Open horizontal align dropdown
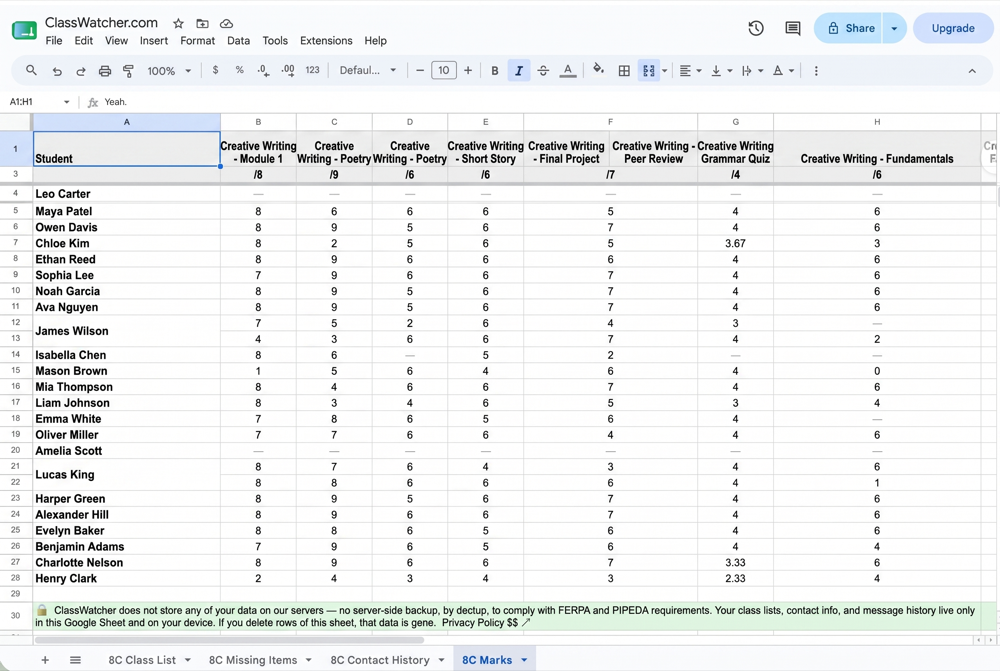1000x671 pixels. pyautogui.click(x=690, y=71)
